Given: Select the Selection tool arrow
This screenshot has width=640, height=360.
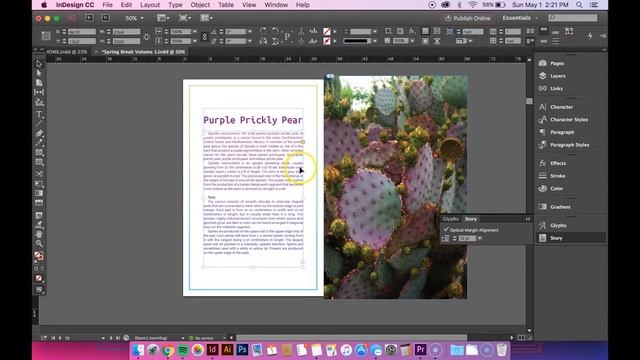Looking at the screenshot, I should coord(39,63).
